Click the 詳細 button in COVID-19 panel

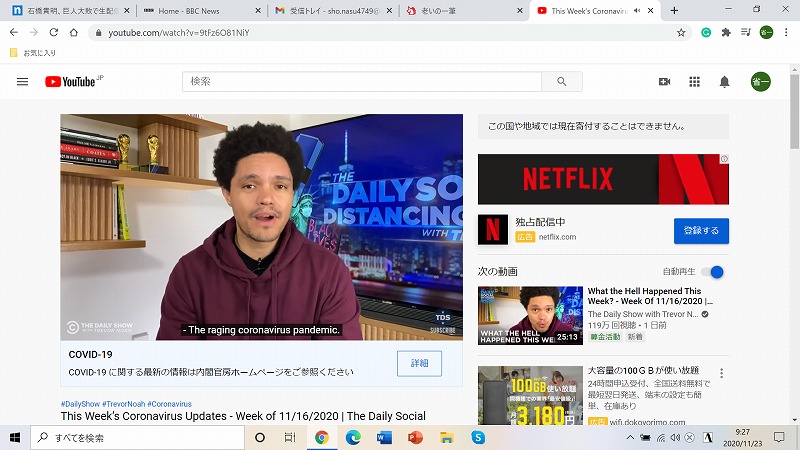[419, 363]
